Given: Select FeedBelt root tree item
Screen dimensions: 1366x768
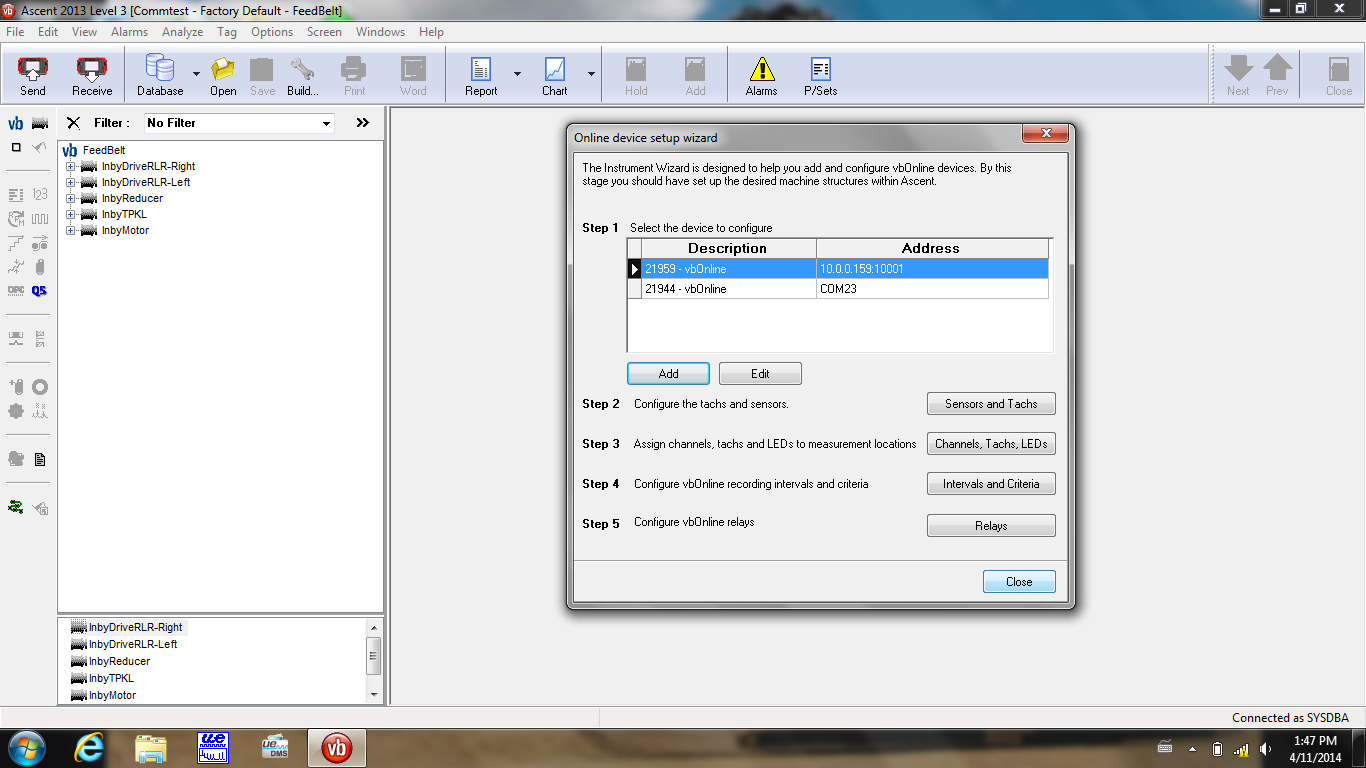Looking at the screenshot, I should pos(104,150).
